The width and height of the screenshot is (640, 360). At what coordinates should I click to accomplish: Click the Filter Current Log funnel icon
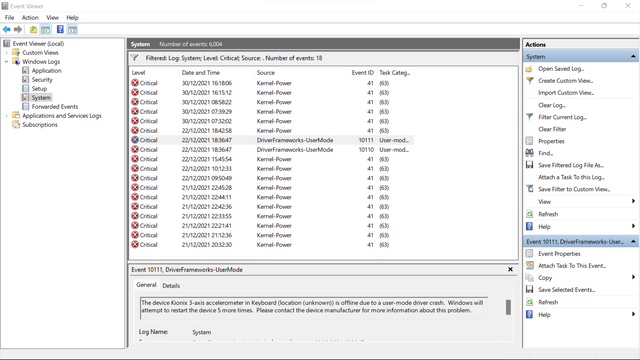click(x=529, y=117)
